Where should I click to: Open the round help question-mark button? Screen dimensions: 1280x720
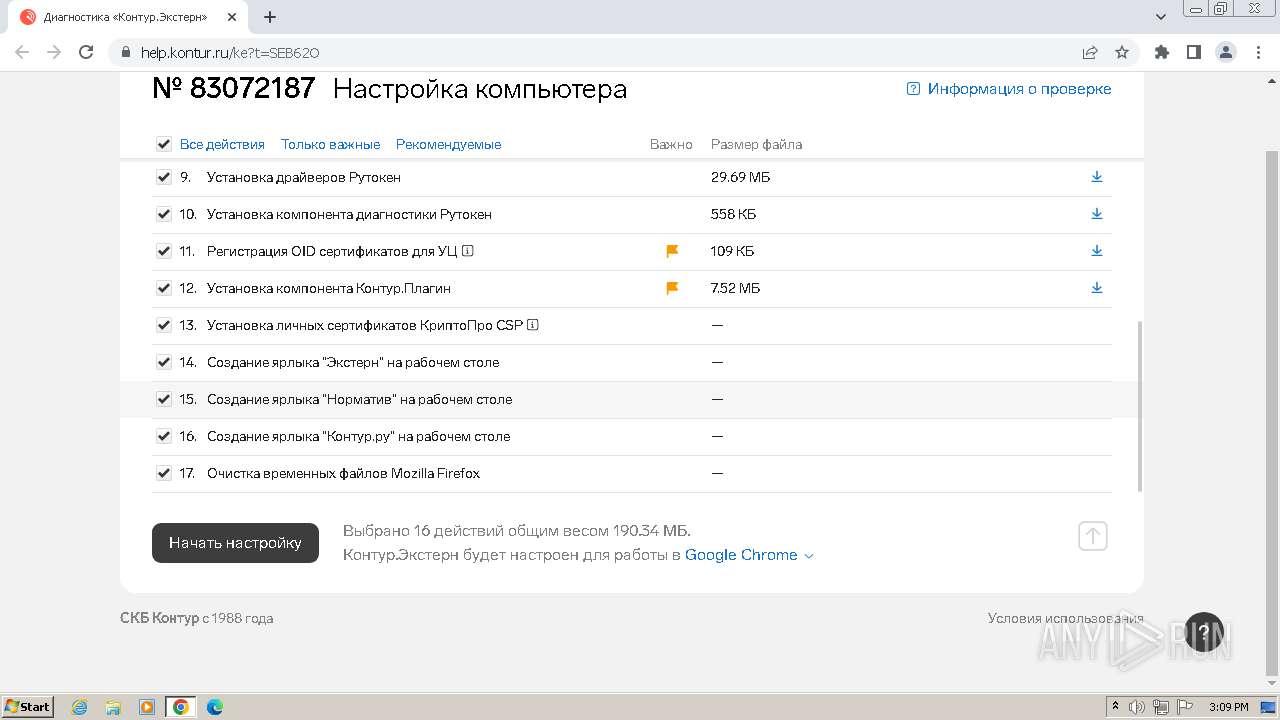click(1204, 632)
